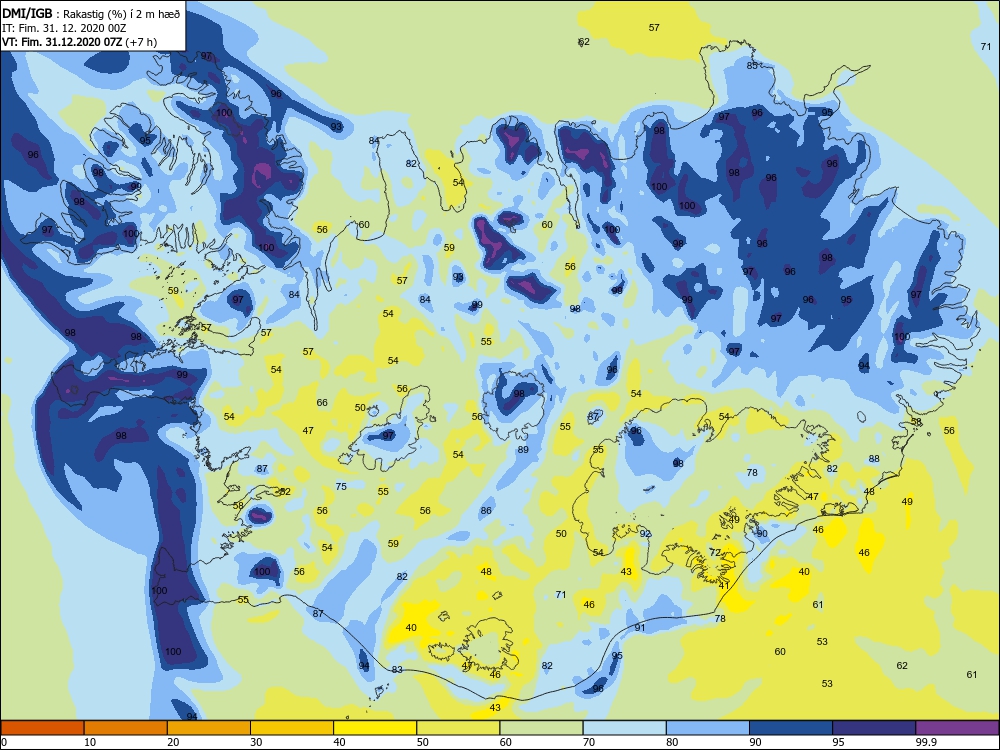
Task: Click the humidity value '92' on the map
Action: pyautogui.click(x=645, y=534)
